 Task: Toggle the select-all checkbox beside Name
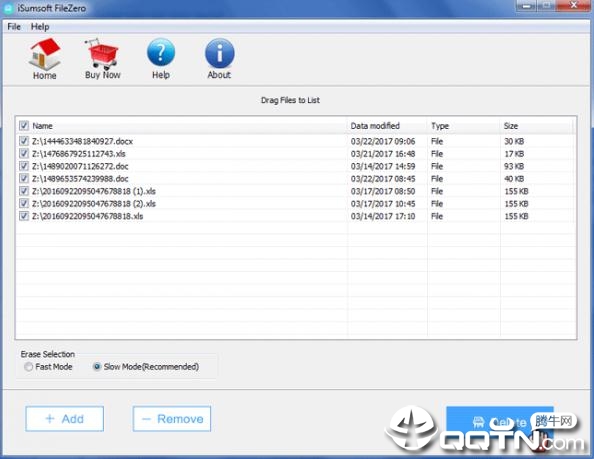click(x=24, y=125)
